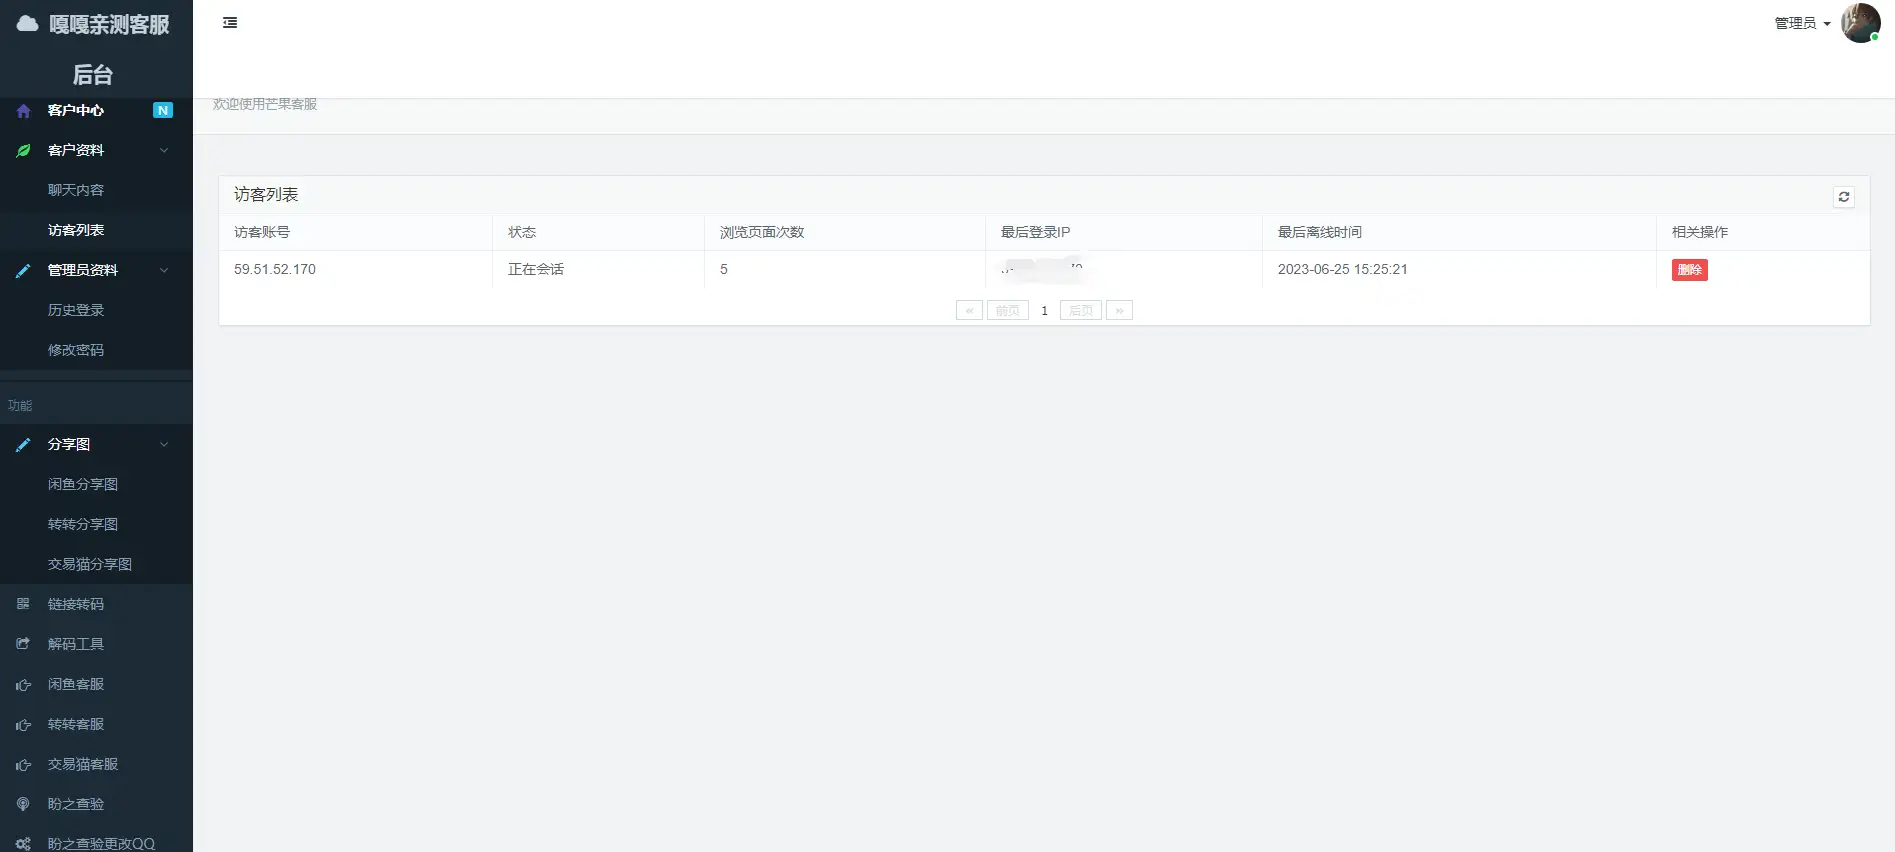Click the 最后离线时间 column header

[x=1320, y=232]
